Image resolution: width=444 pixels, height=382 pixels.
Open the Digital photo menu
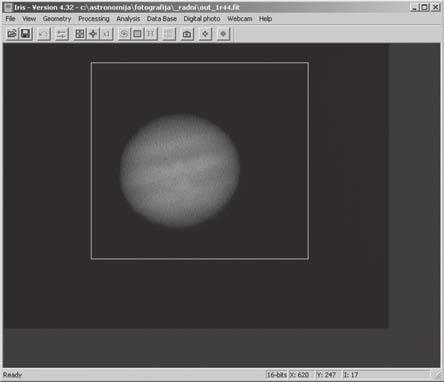point(202,19)
